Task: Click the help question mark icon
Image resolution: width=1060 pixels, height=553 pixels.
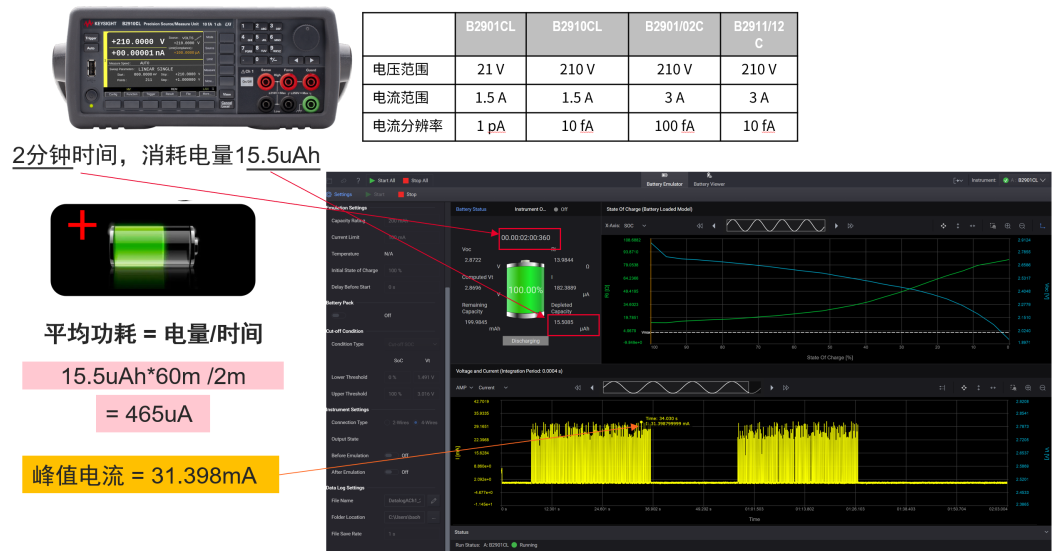Action: [x=358, y=181]
